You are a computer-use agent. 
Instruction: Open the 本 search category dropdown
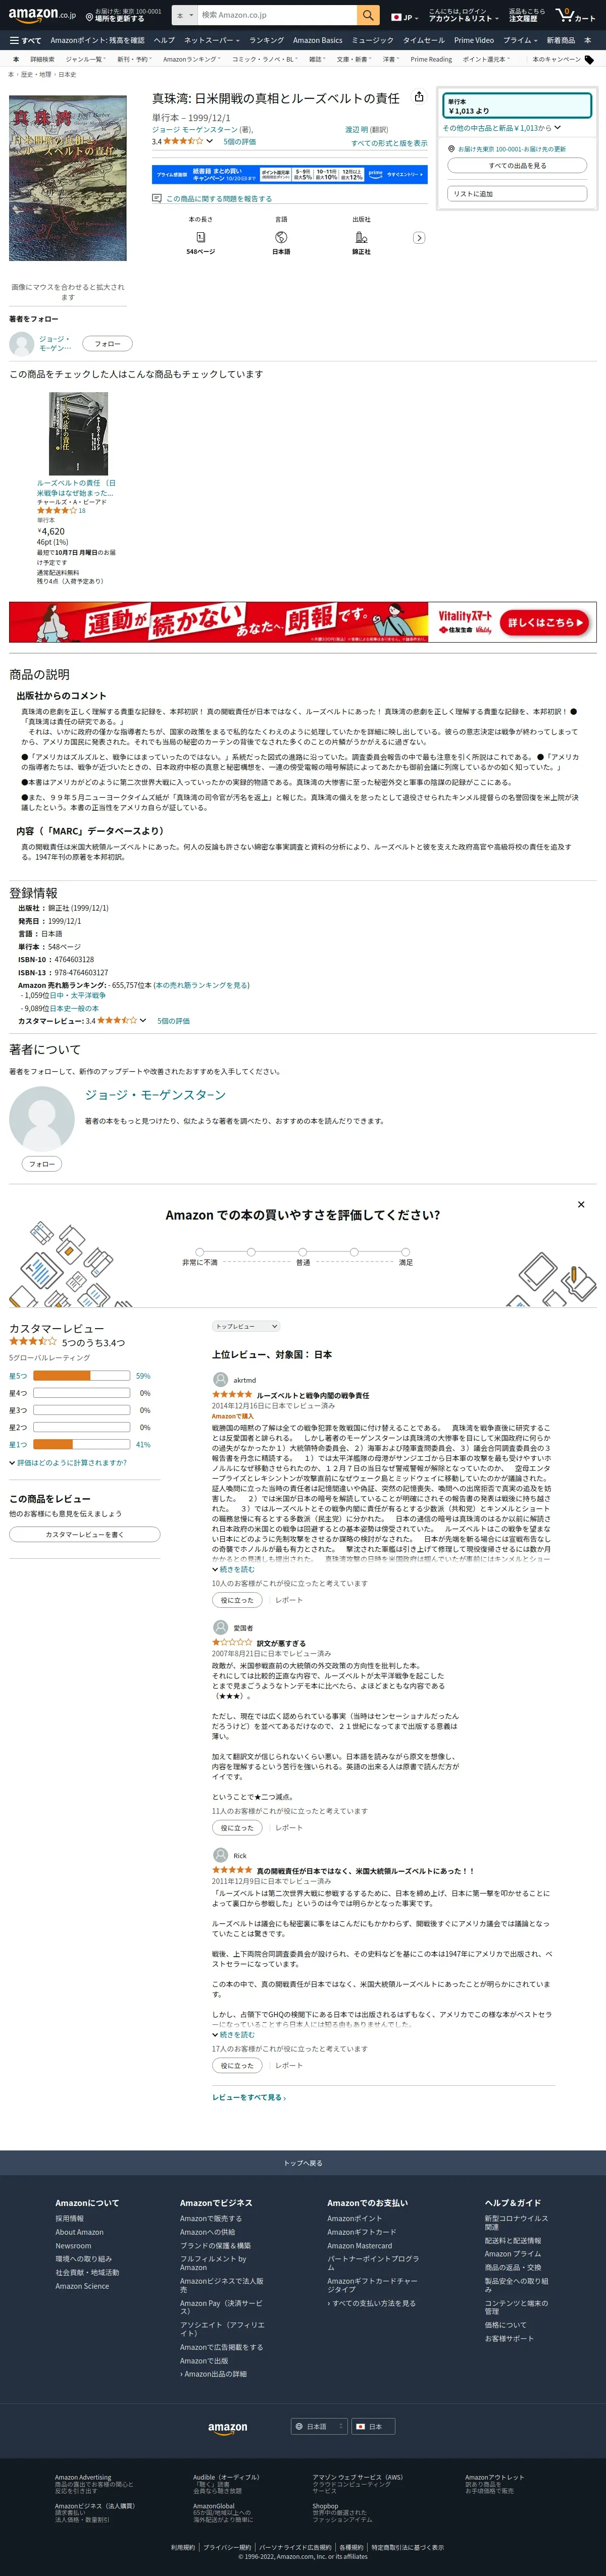184,15
